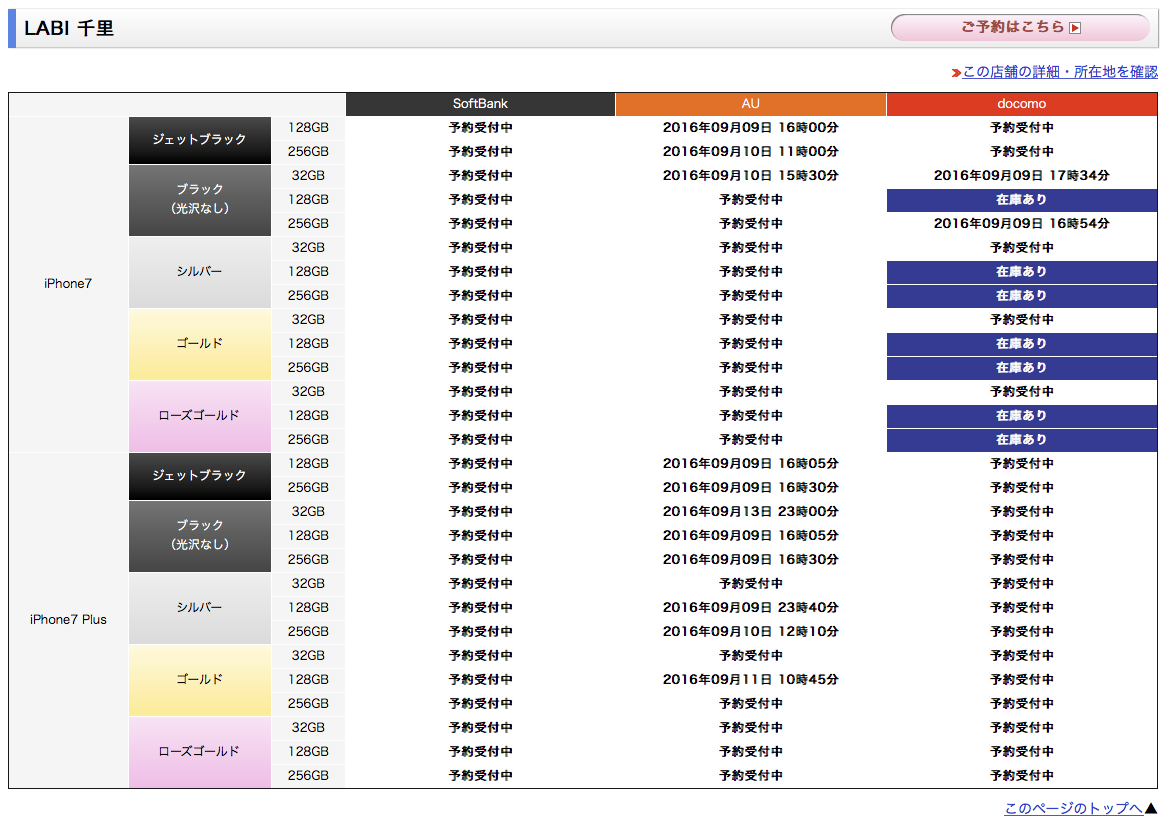
Task: Click the ご予約はこちら reservation button
Action: [x=1020, y=28]
